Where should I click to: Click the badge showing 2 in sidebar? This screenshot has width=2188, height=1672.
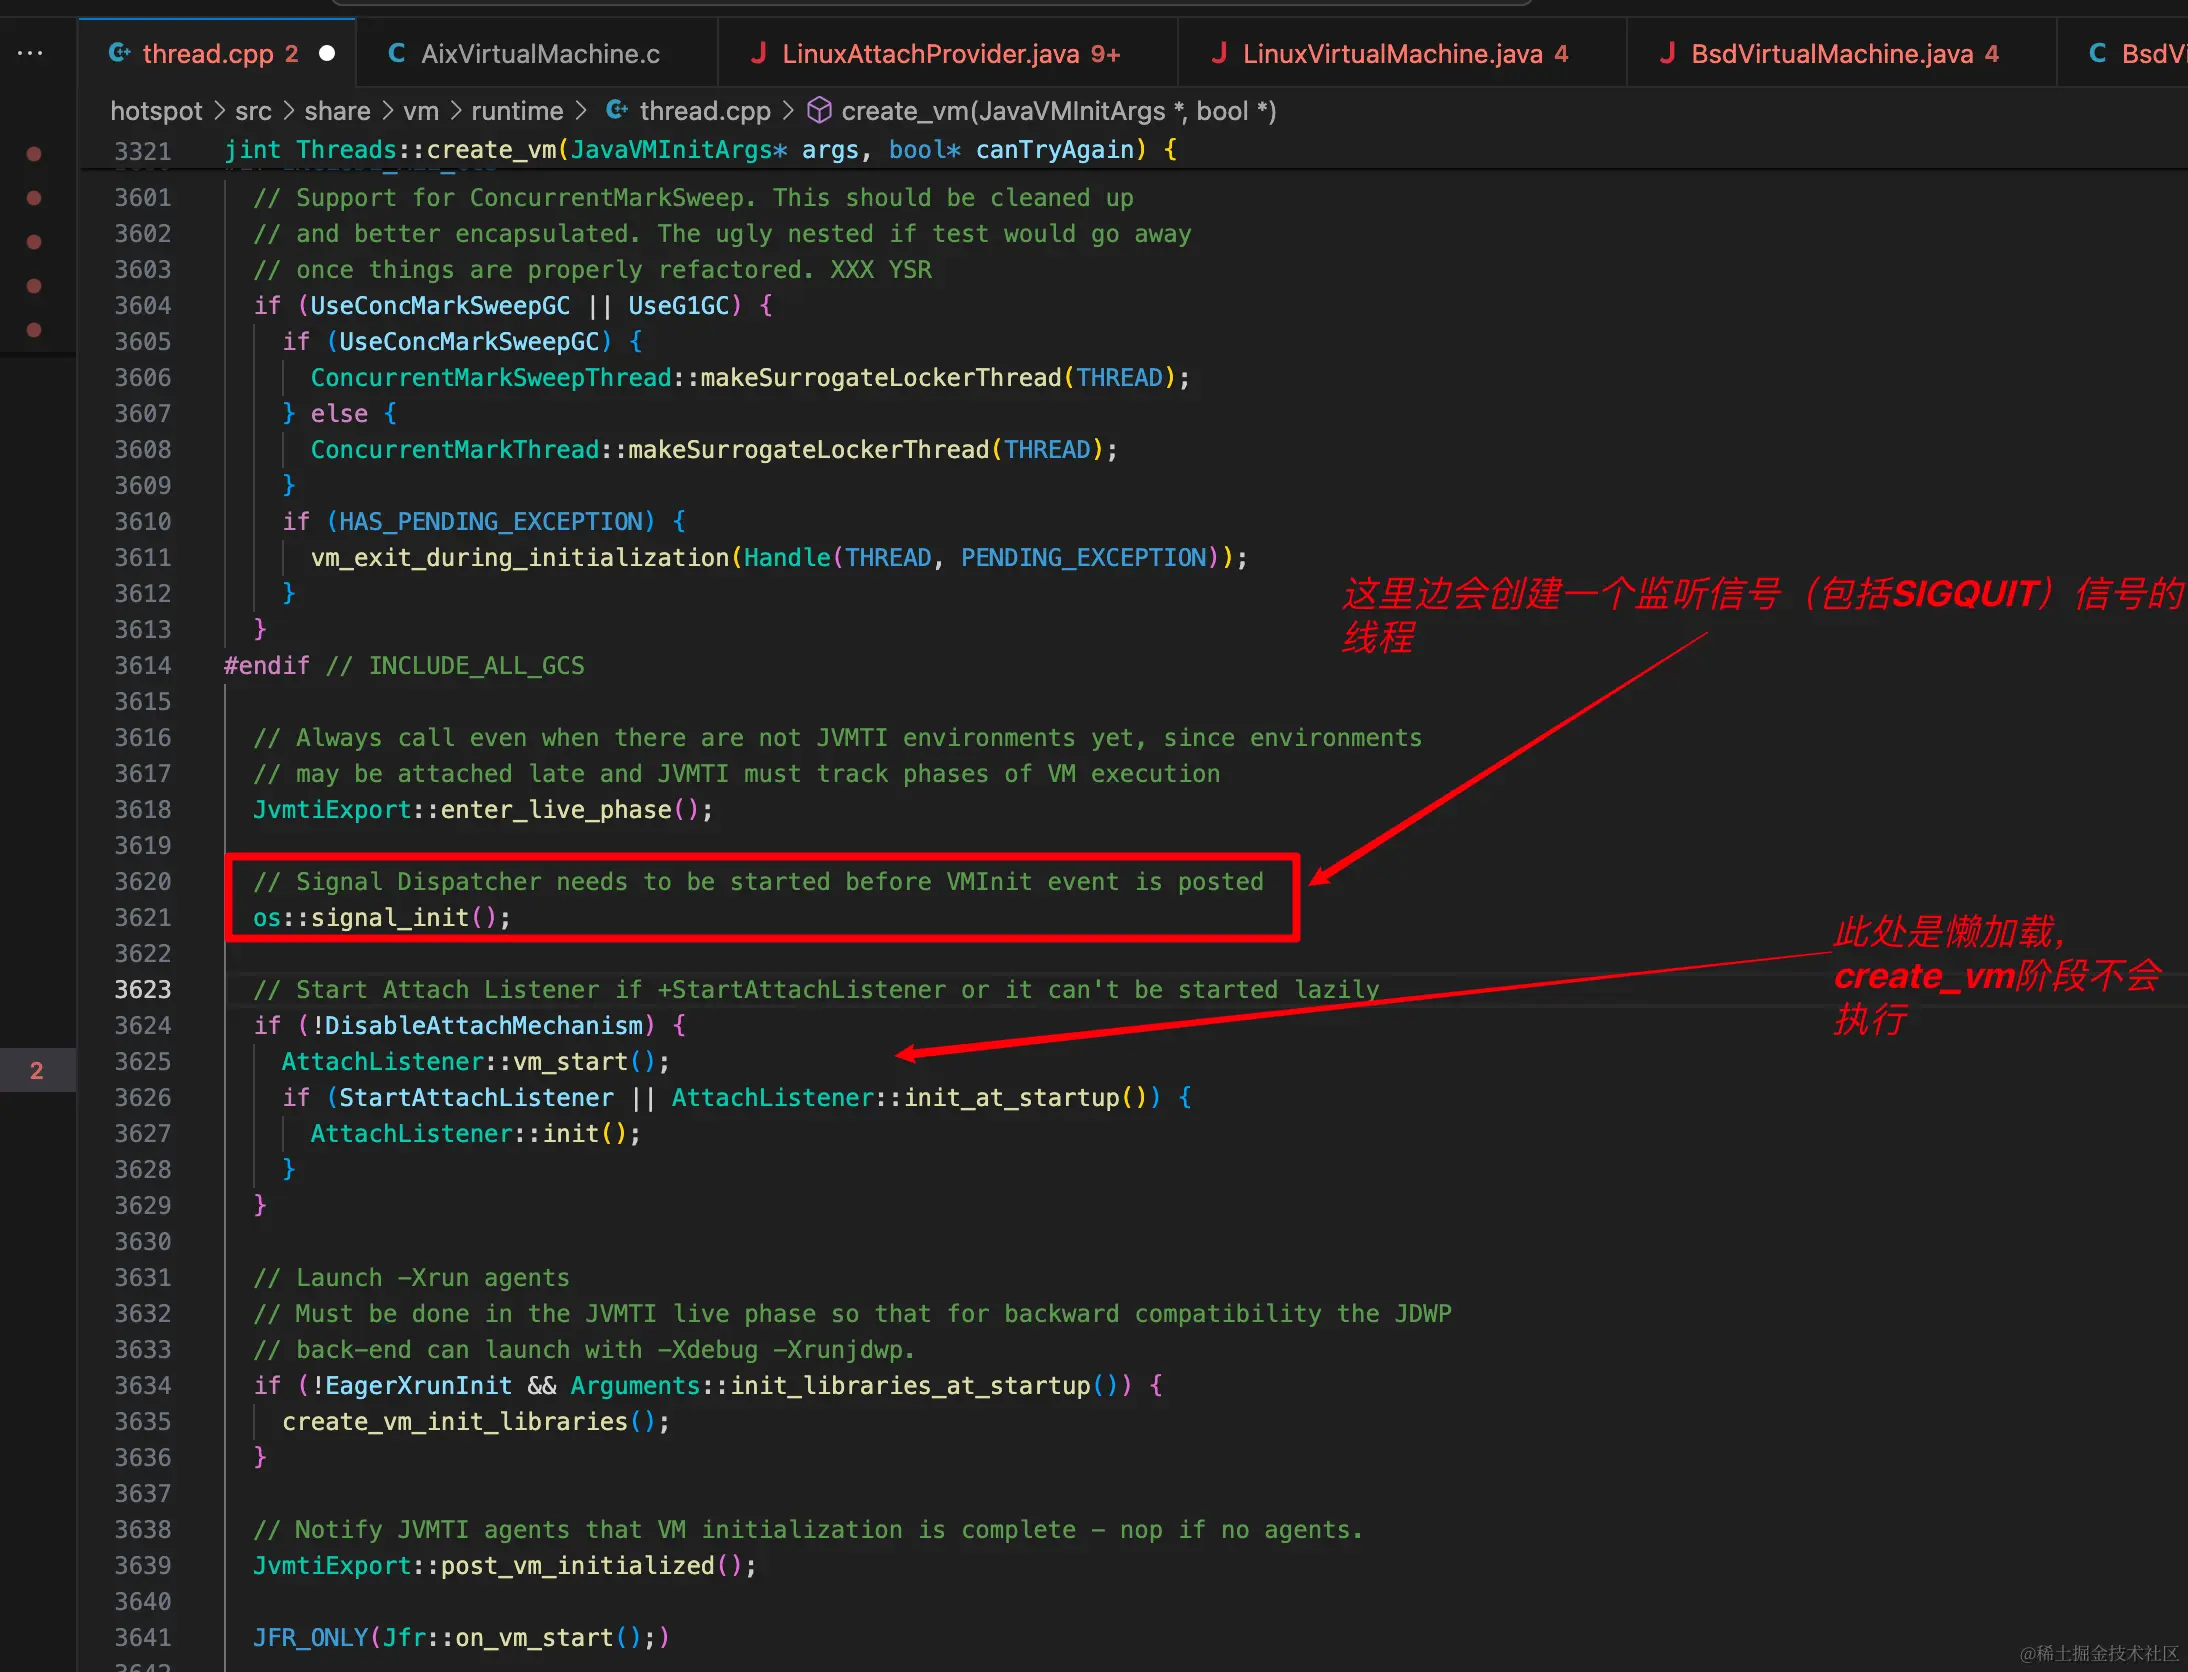click(36, 1071)
